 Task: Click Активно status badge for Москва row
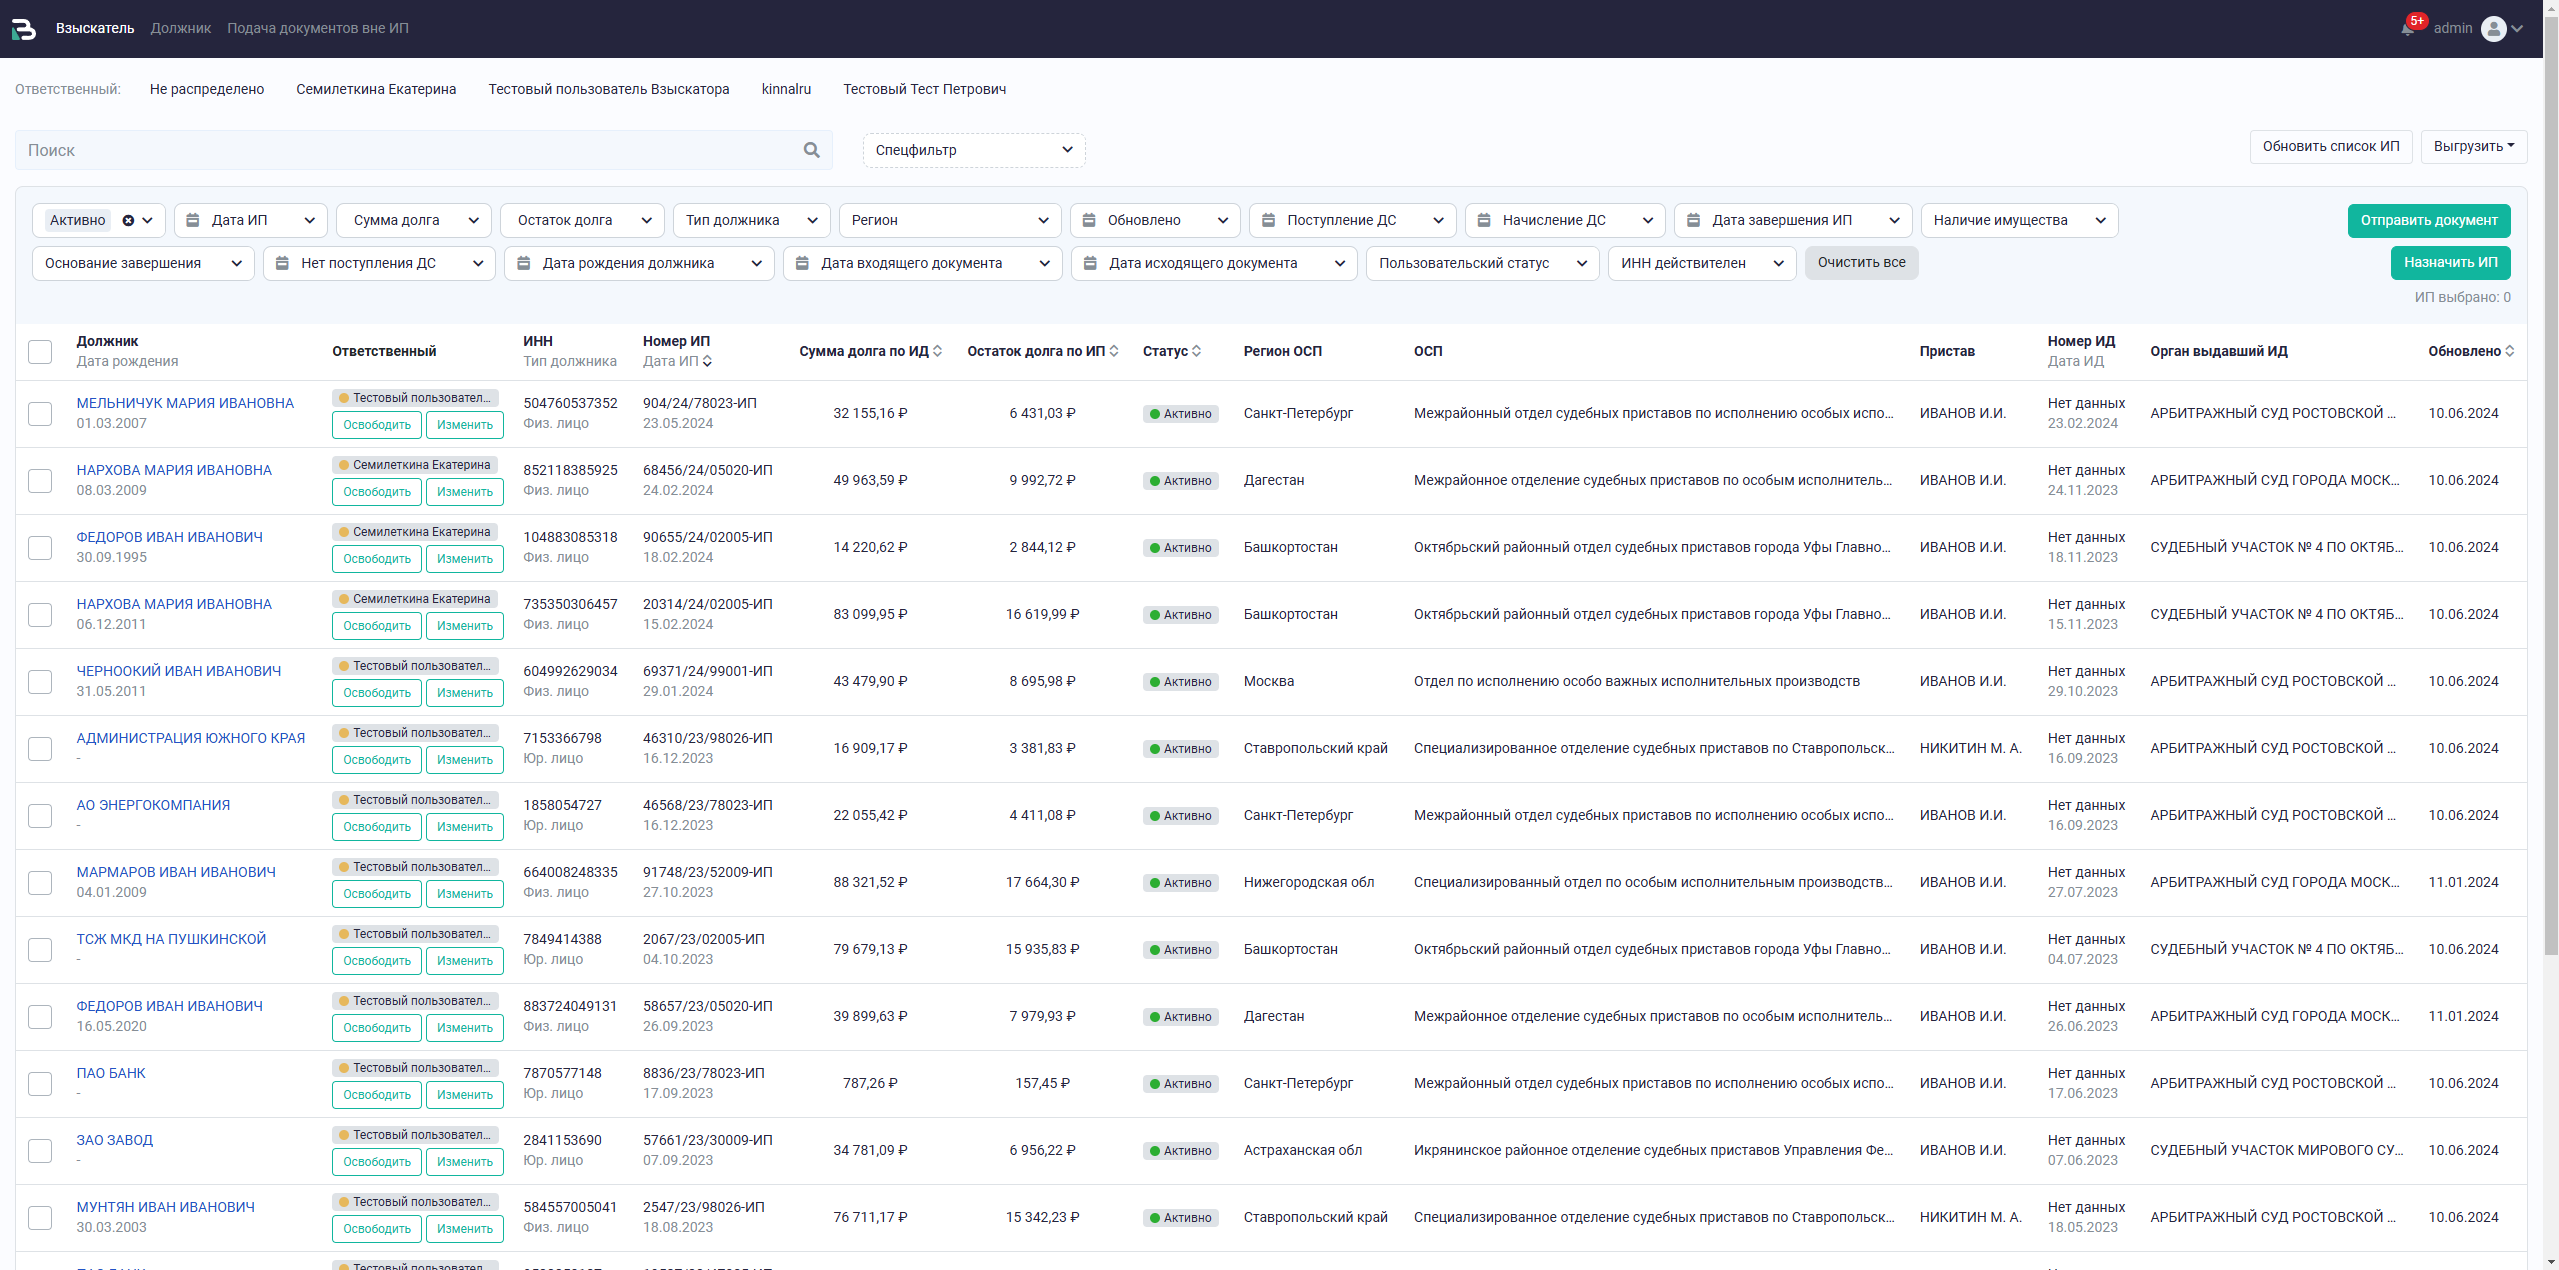coord(1180,682)
